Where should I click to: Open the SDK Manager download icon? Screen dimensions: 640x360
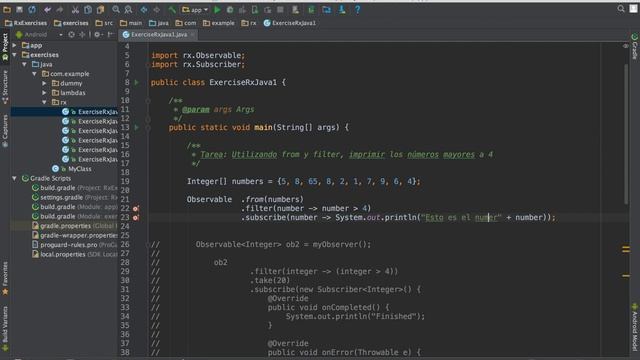point(342,9)
